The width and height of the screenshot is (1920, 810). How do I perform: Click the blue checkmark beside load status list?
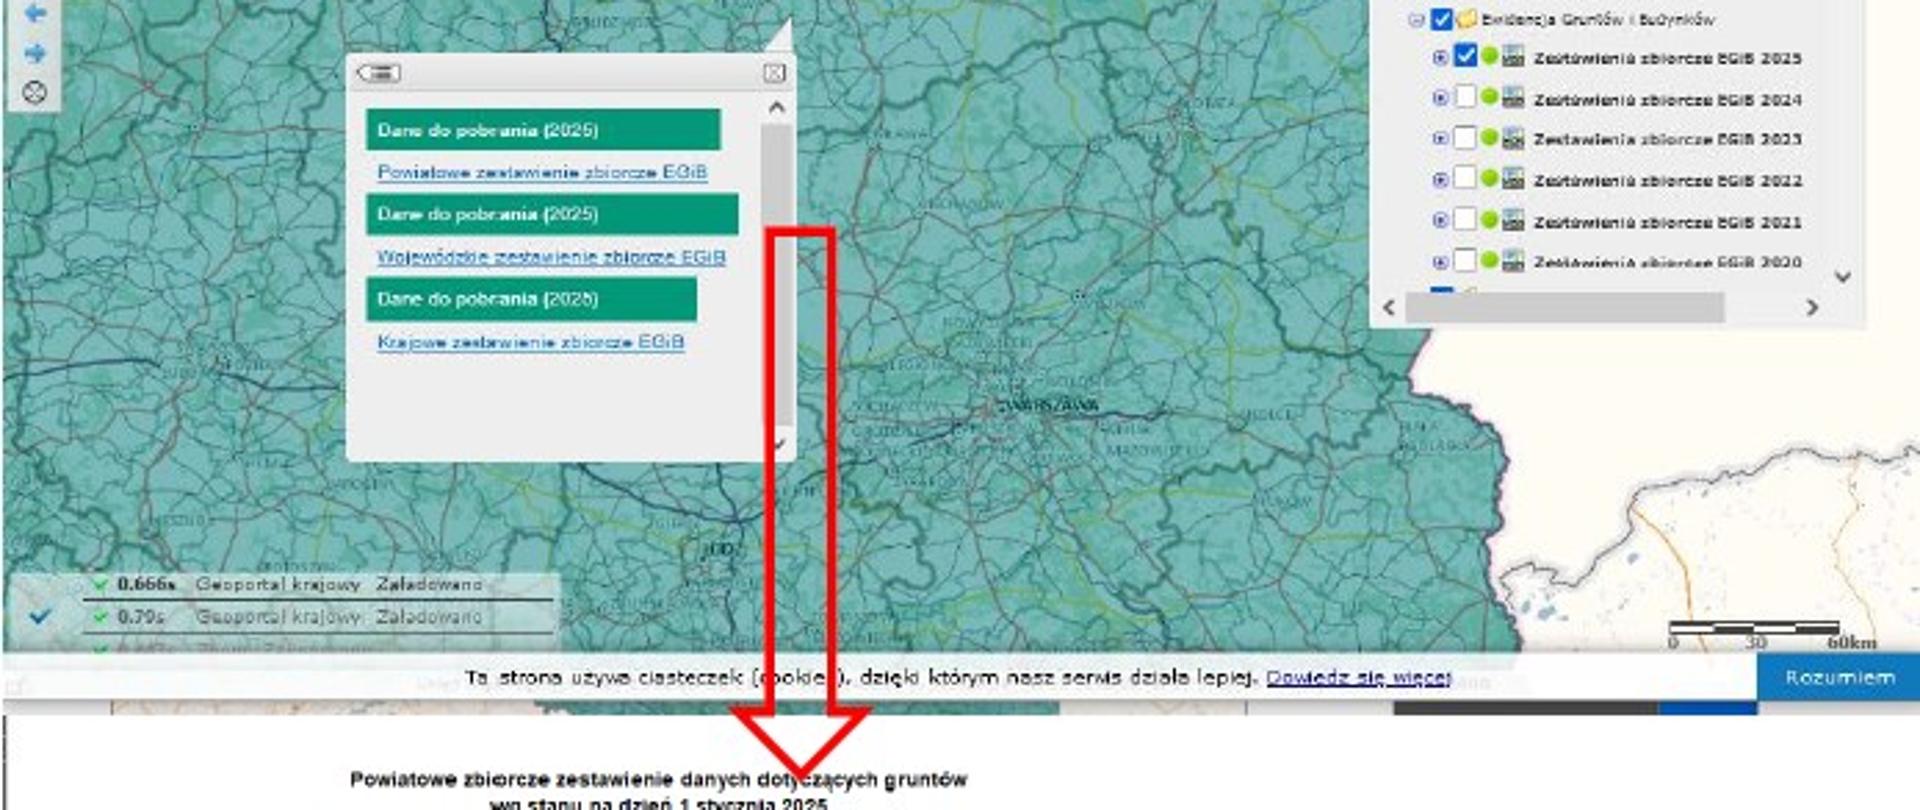click(x=39, y=617)
